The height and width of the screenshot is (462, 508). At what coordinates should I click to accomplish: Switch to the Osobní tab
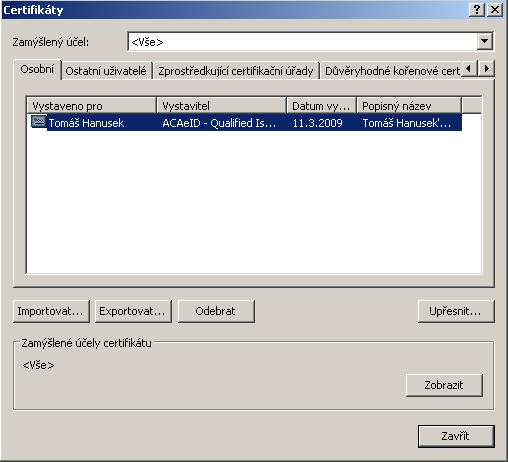[37, 69]
